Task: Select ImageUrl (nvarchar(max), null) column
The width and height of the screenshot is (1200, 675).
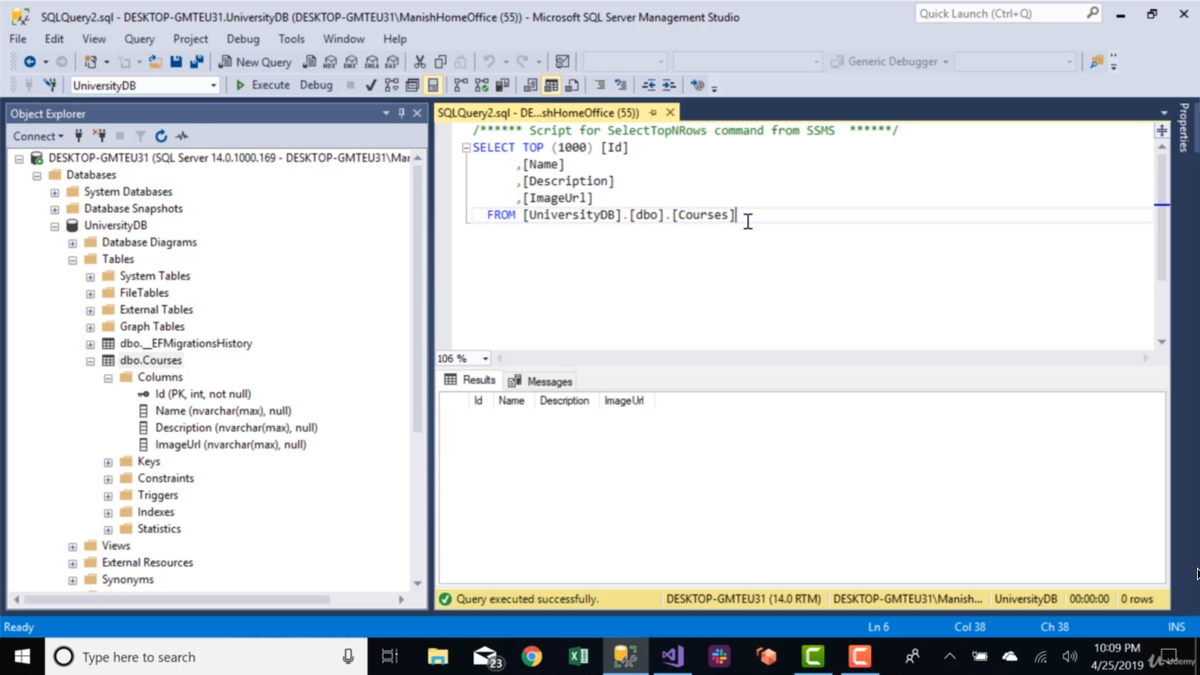Action: coord(231,445)
